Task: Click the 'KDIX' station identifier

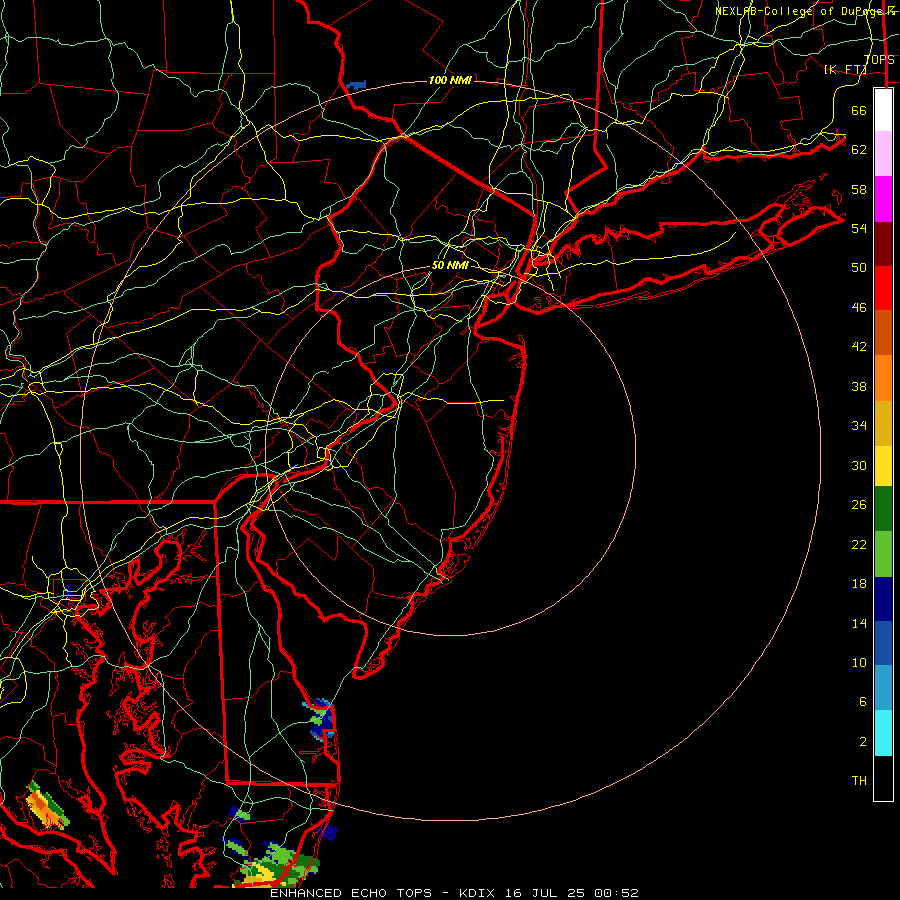Action: tap(479, 893)
